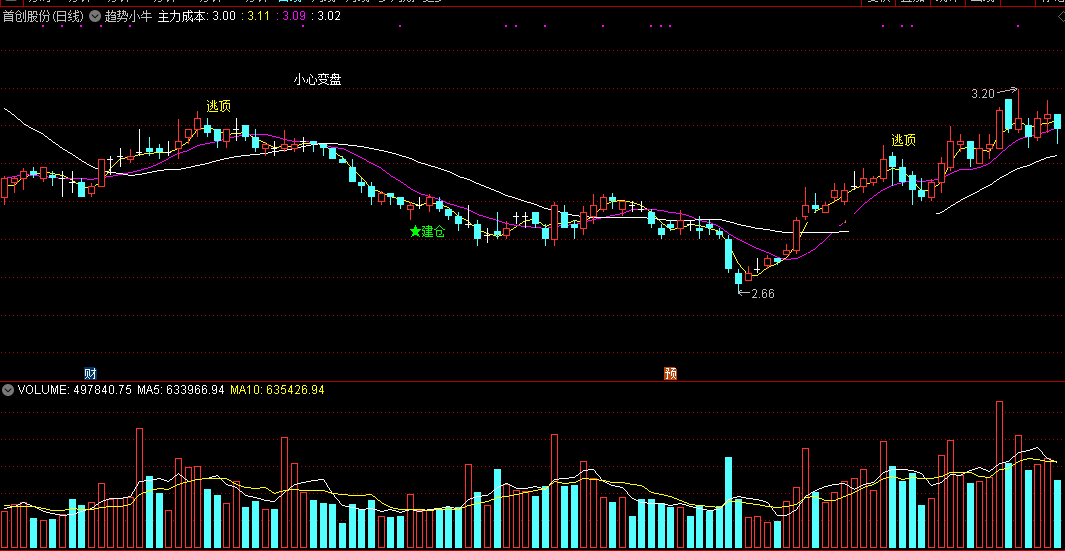Open the indicator dropdown beside 趋势小牛
Image resolution: width=1065 pixels, height=551 pixels.
94,16
